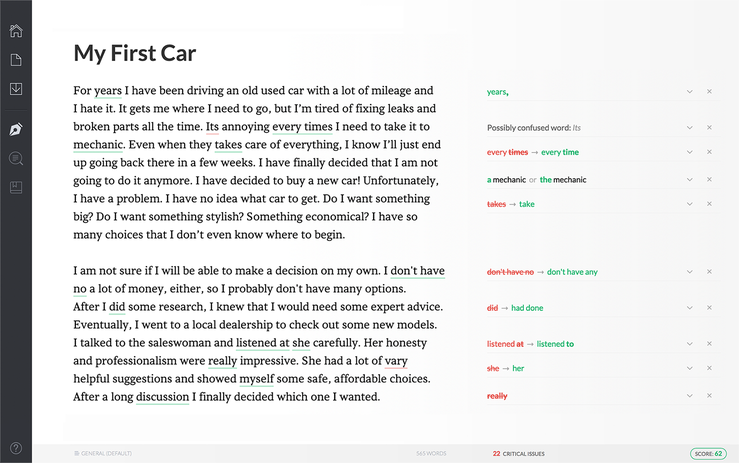This screenshot has width=739, height=463.
Task: Accept the 'every time' correction
Action: pyautogui.click(x=559, y=152)
